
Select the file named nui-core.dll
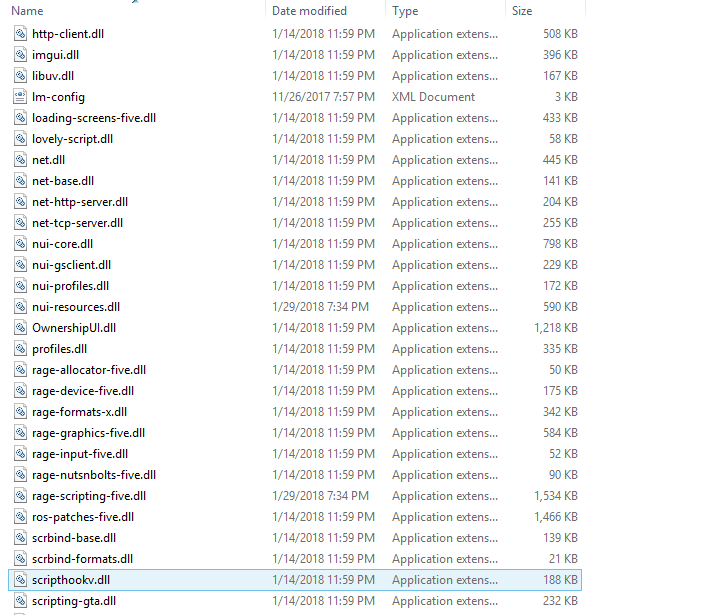click(x=62, y=244)
